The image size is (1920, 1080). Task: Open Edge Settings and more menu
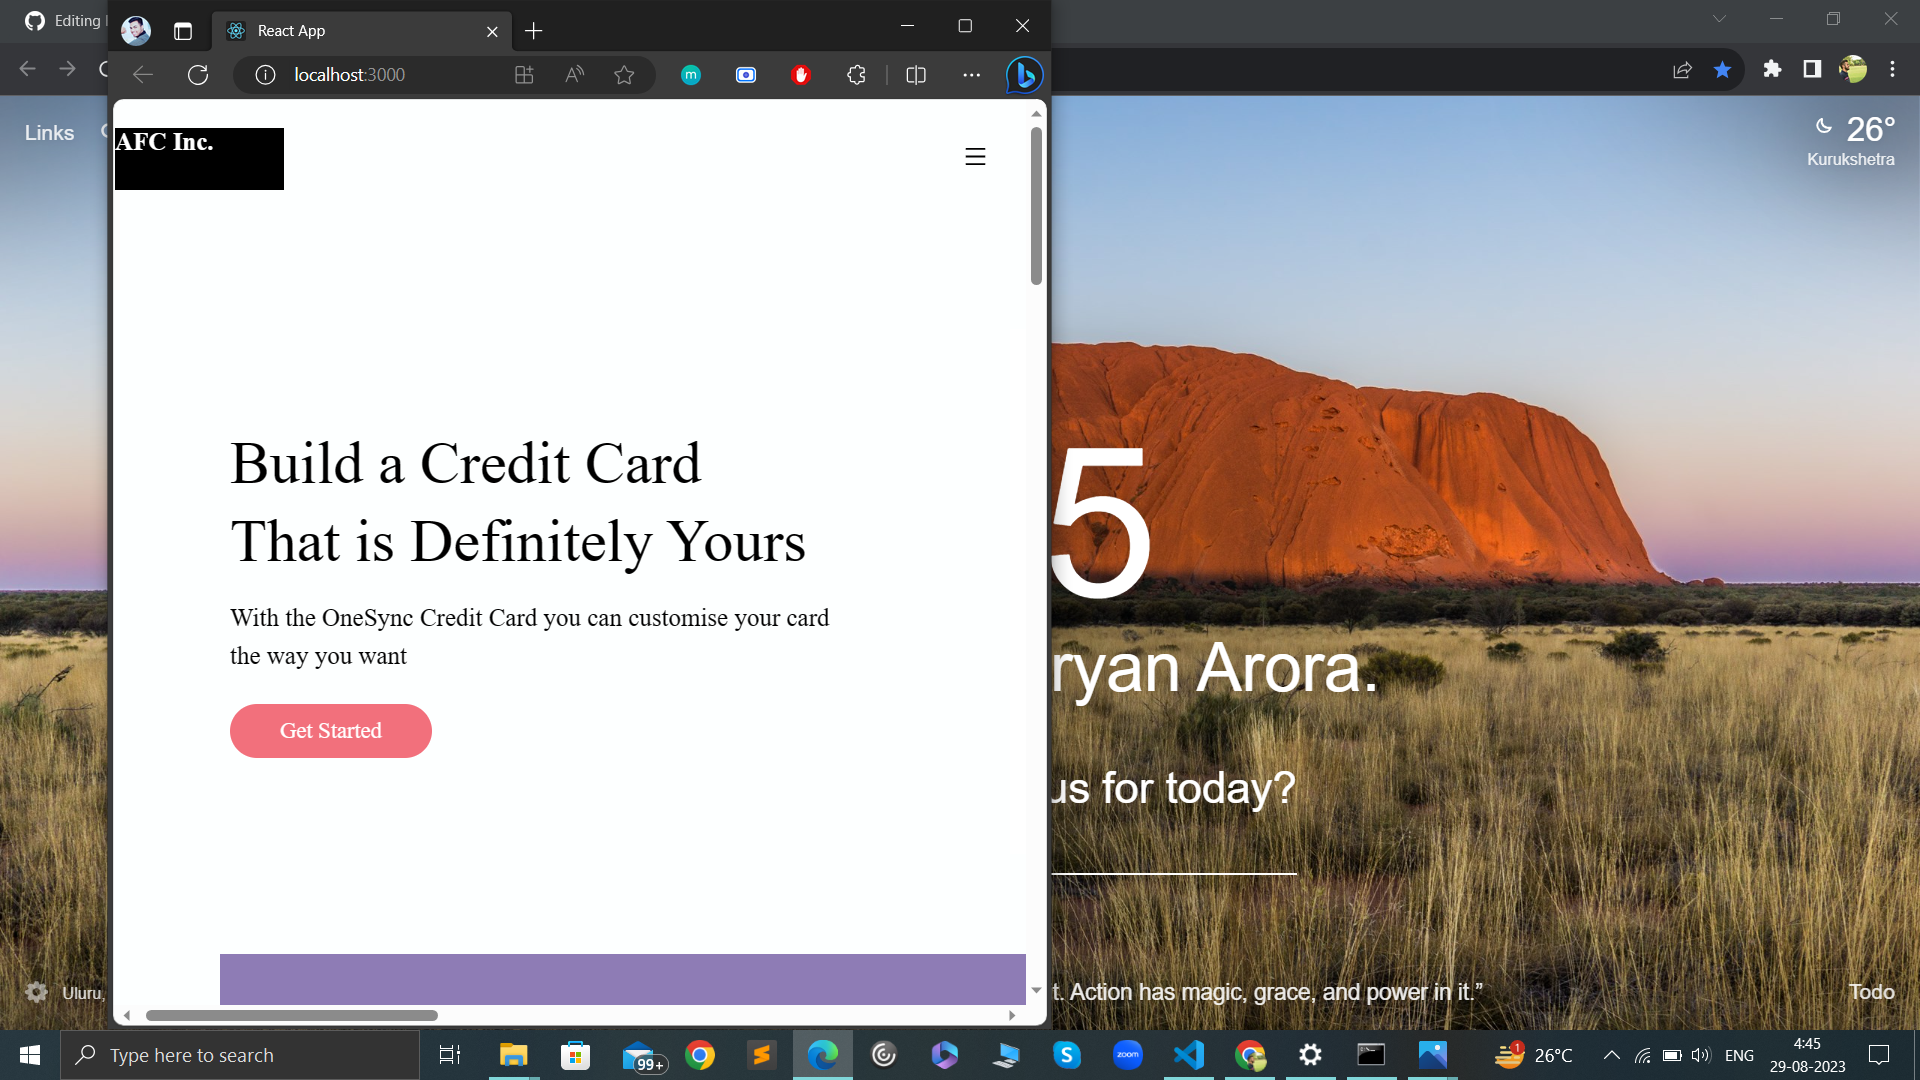(971, 75)
